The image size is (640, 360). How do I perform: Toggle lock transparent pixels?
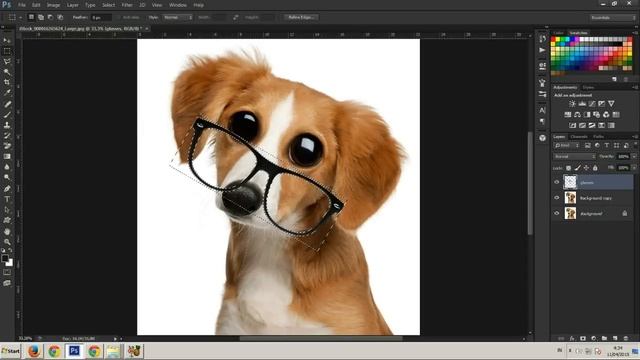568,168
